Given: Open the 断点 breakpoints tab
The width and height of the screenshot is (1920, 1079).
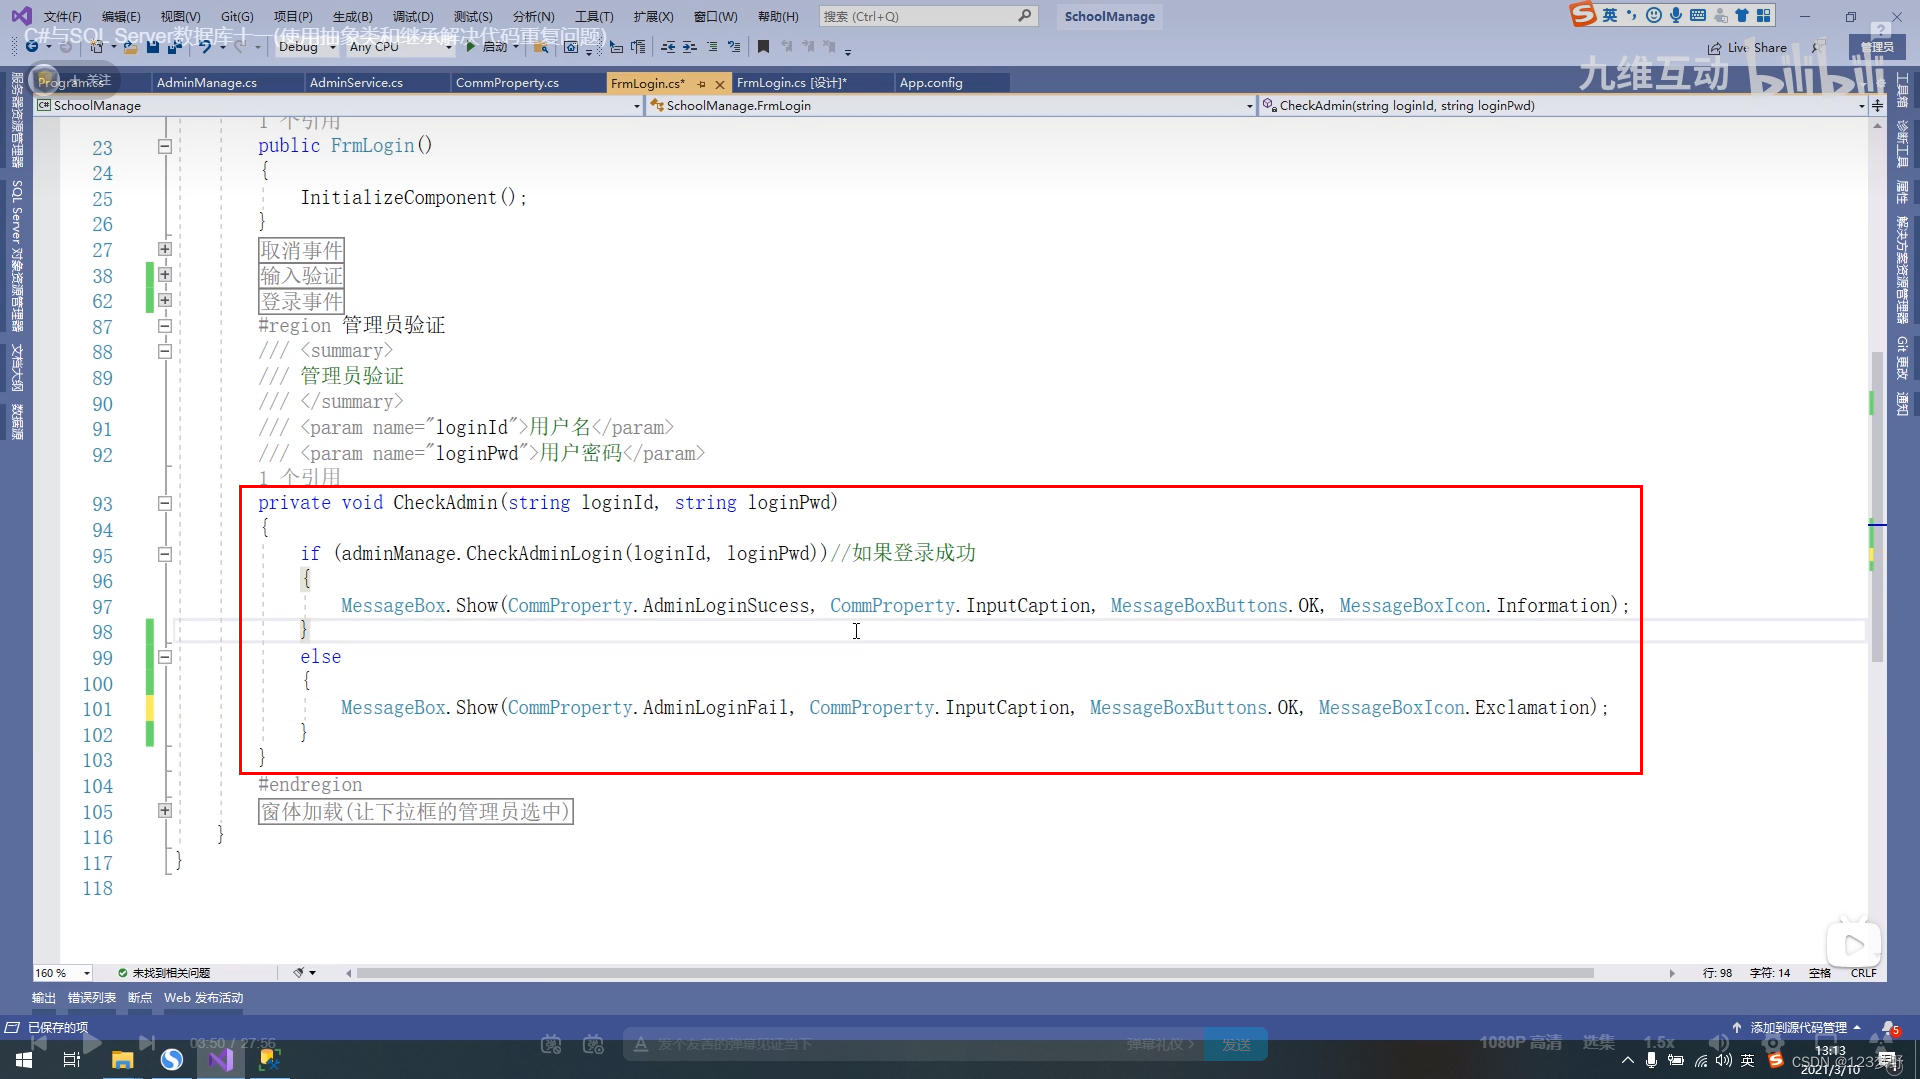Looking at the screenshot, I should point(140,998).
